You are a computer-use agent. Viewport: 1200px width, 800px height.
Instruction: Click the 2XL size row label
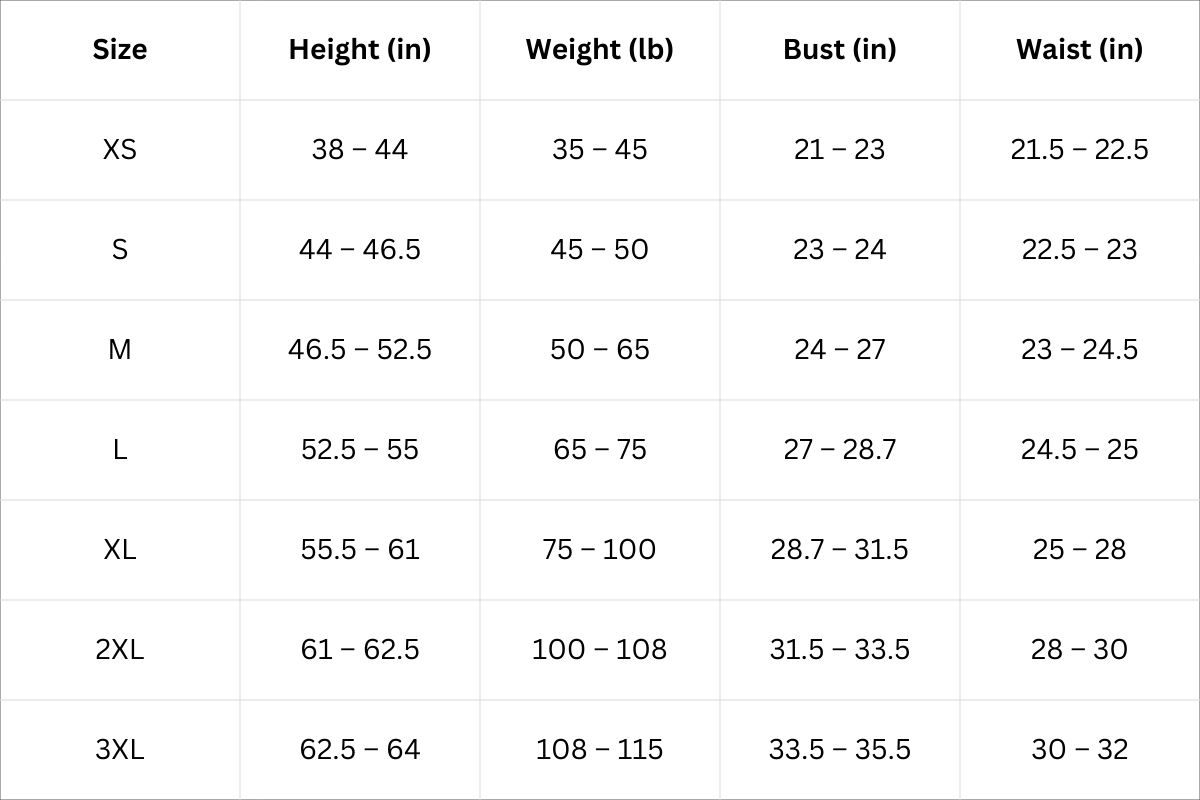[x=120, y=650]
